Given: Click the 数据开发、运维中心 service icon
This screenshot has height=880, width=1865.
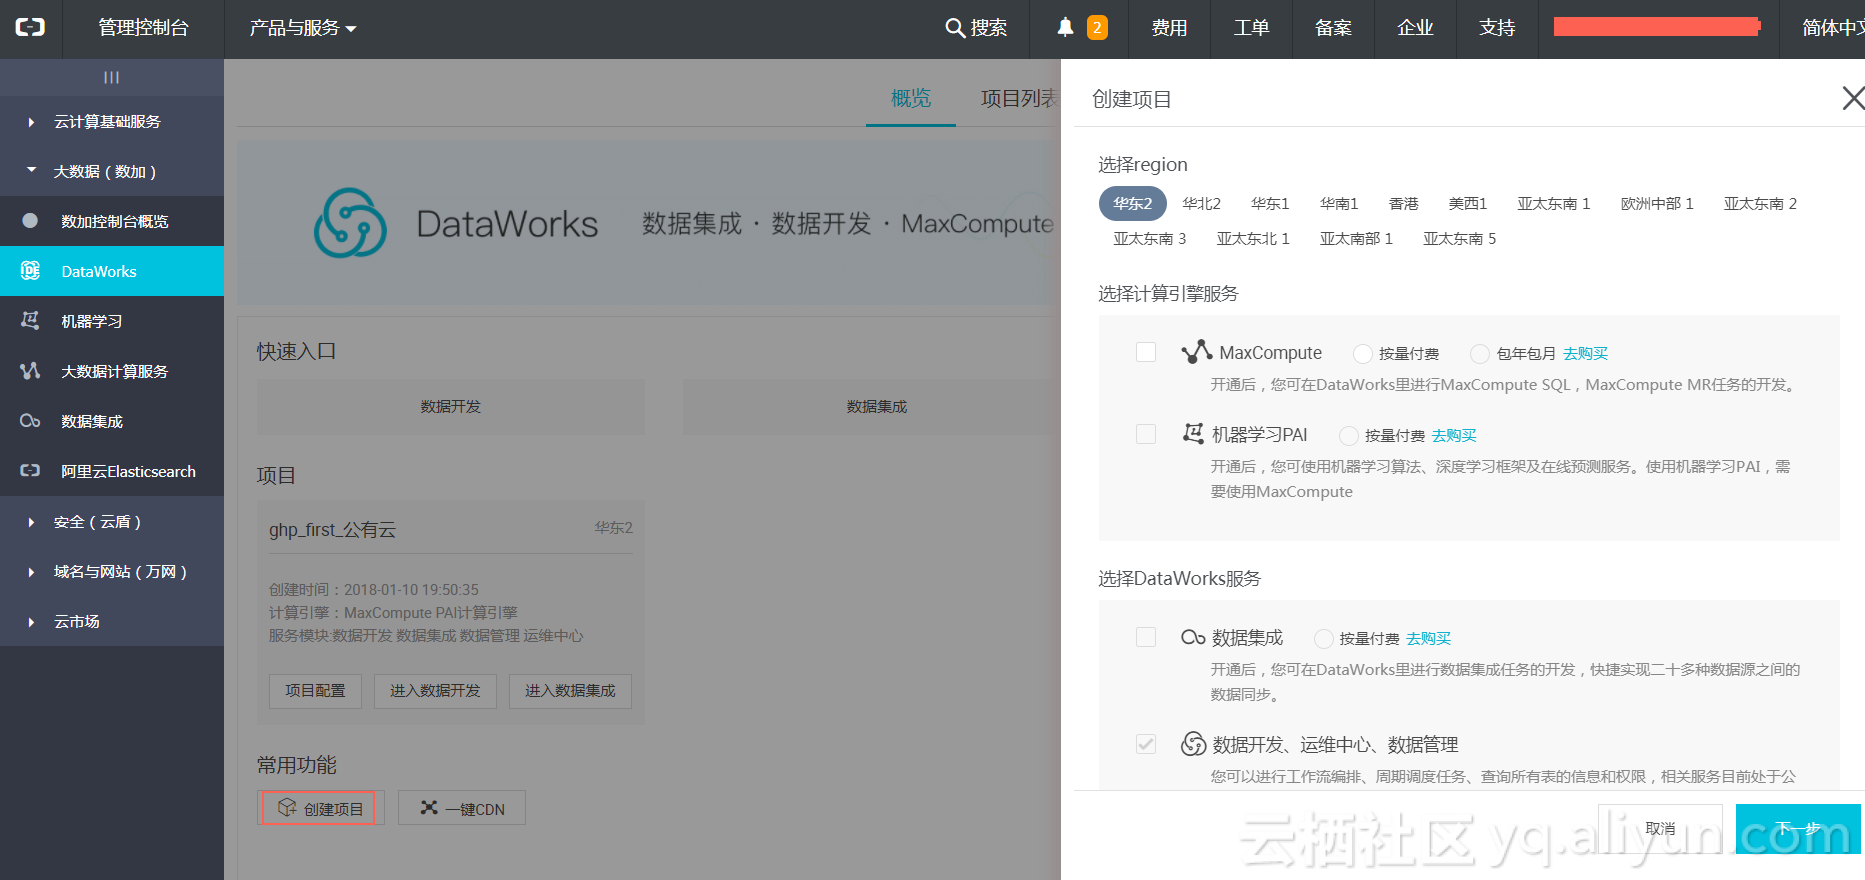Looking at the screenshot, I should pos(1194,744).
